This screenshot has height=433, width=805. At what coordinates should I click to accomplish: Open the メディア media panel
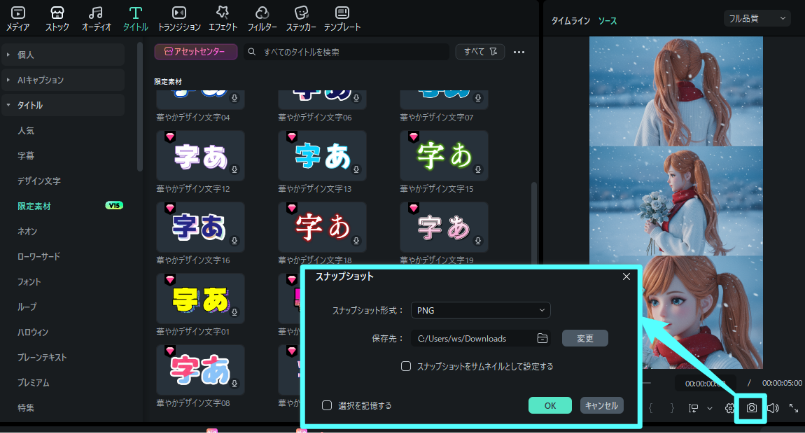pos(18,18)
